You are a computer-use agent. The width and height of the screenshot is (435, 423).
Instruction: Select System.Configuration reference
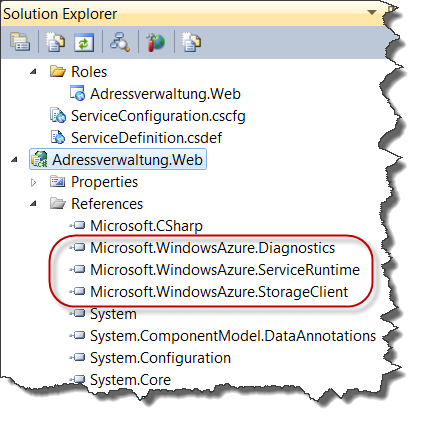point(160,358)
